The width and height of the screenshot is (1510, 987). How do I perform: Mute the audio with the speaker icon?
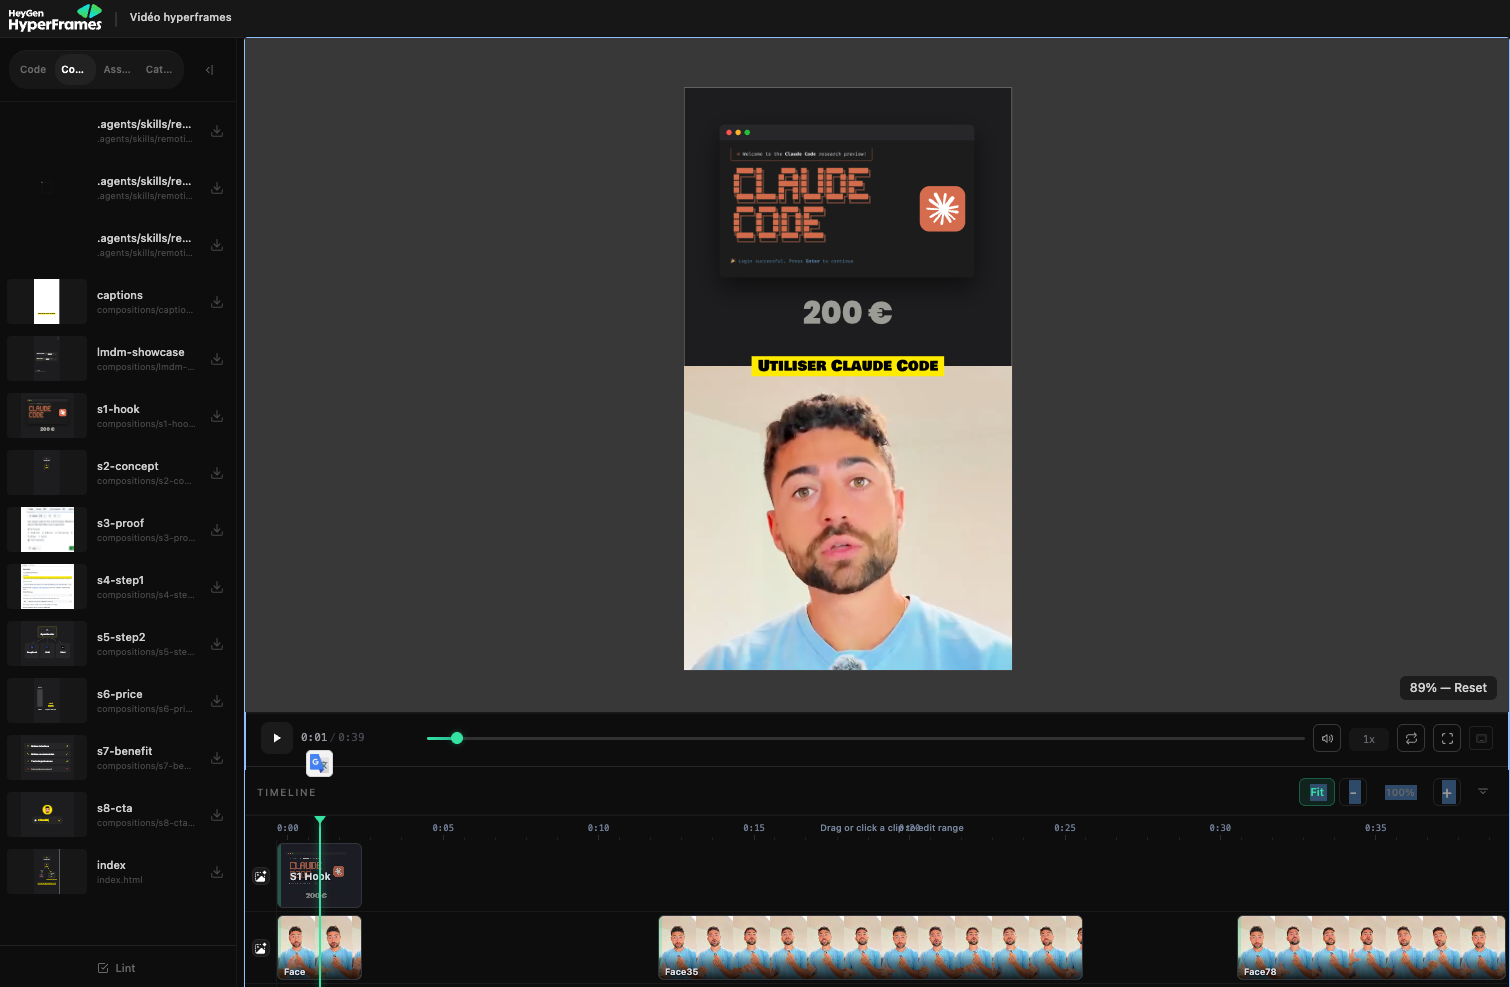pos(1327,739)
